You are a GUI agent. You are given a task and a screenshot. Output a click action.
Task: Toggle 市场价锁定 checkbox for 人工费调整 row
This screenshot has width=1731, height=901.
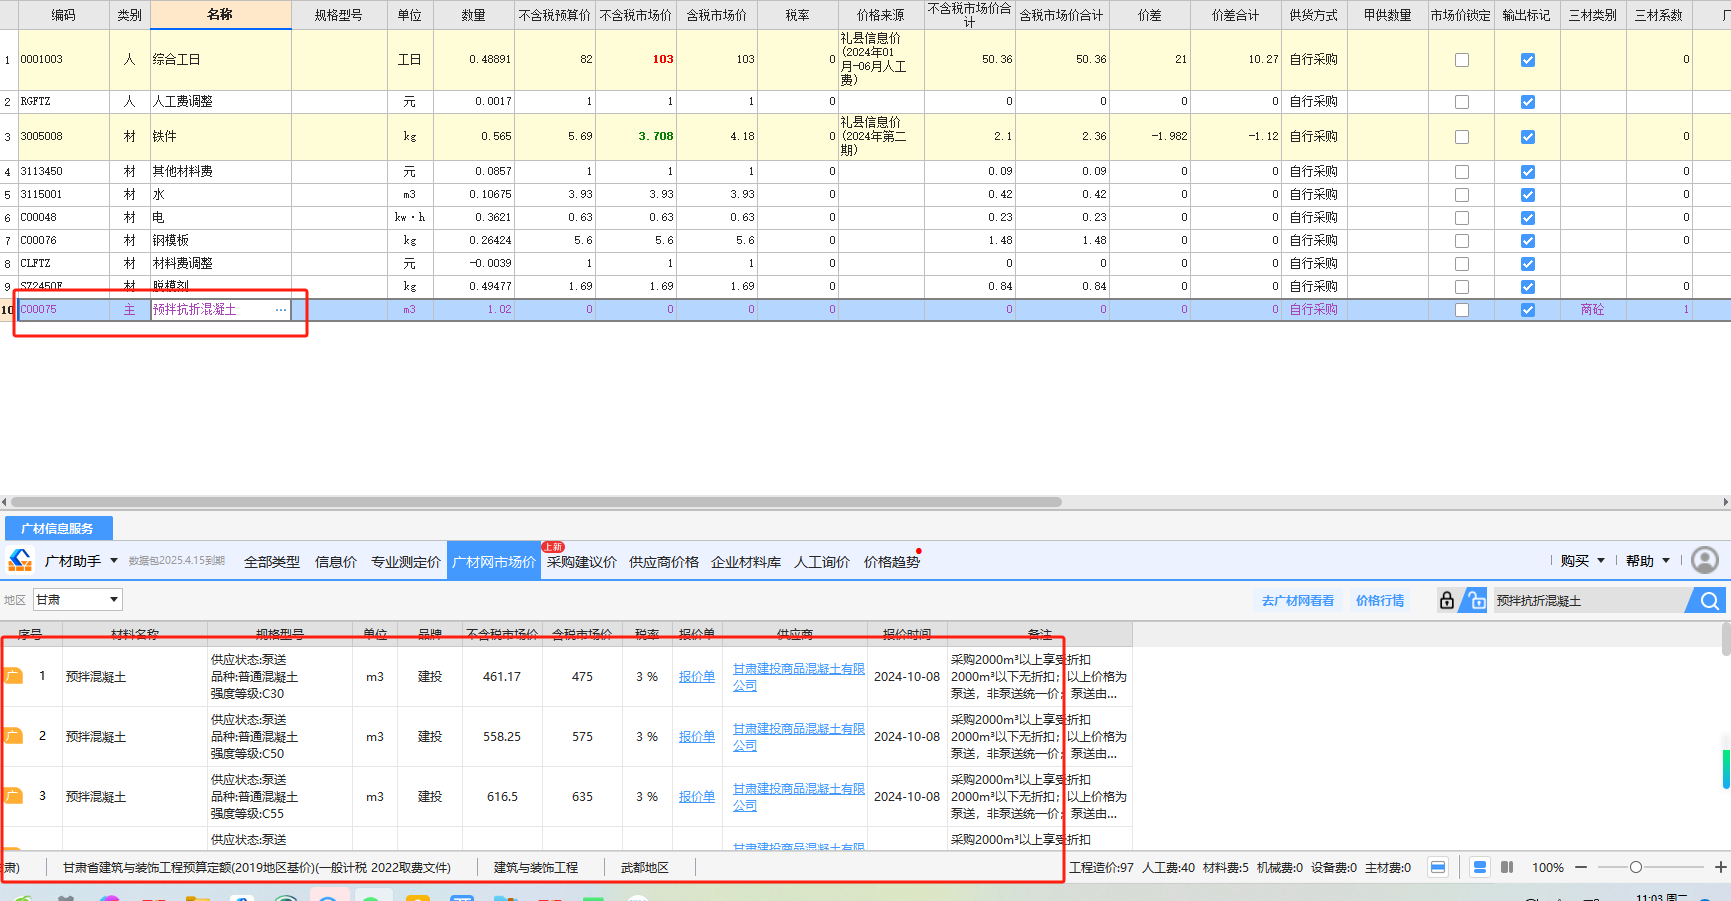[x=1462, y=102]
